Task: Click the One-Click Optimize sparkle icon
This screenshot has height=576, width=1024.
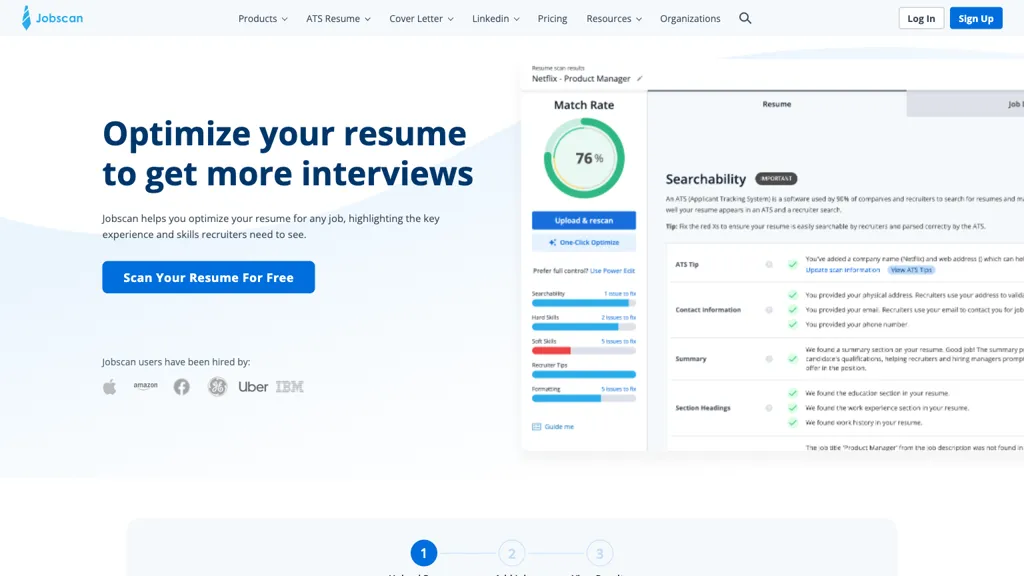Action: coord(550,242)
